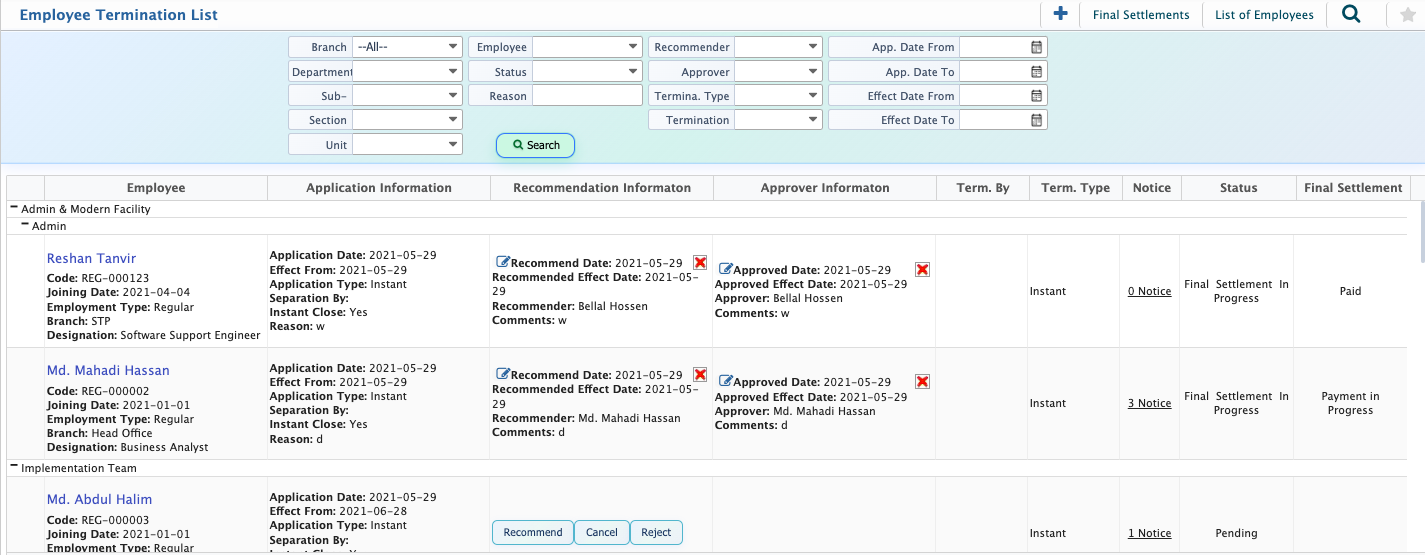
Task: Click the Term. Type column header
Action: point(1075,188)
